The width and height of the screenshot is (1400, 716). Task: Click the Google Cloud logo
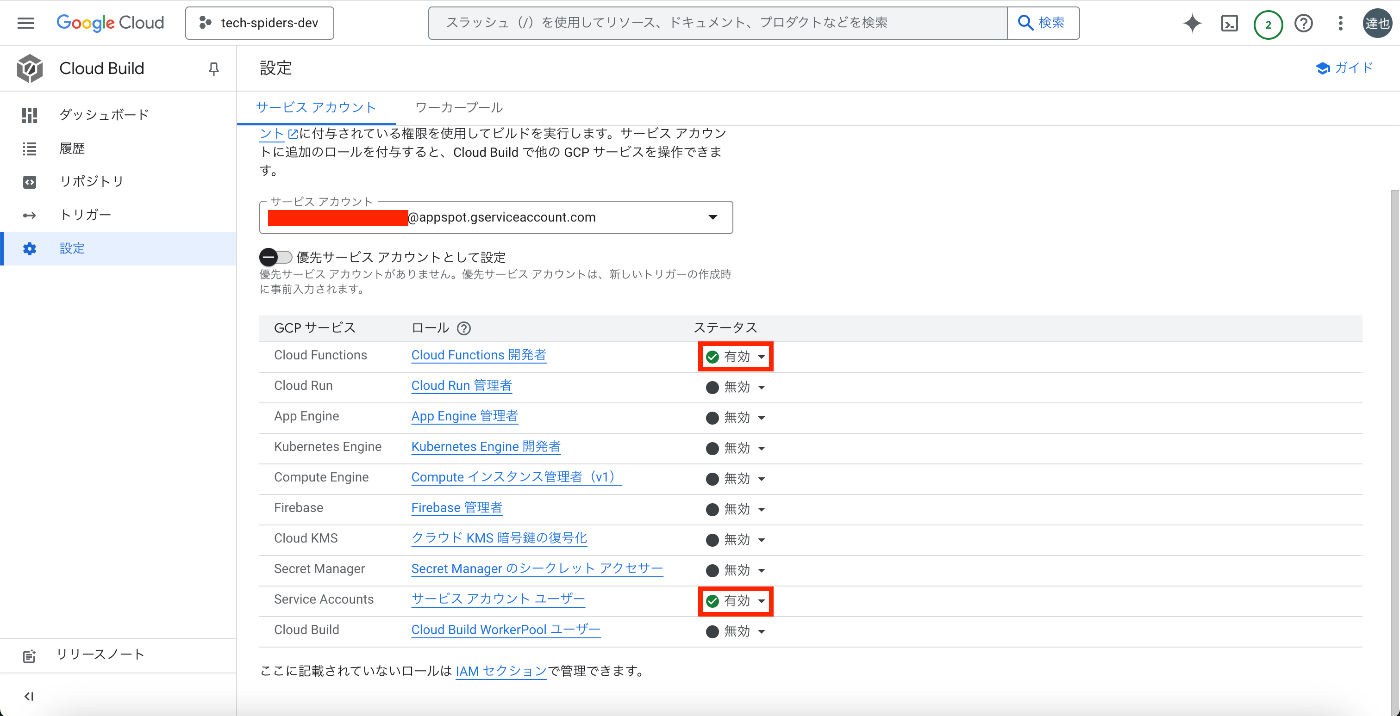(x=110, y=23)
